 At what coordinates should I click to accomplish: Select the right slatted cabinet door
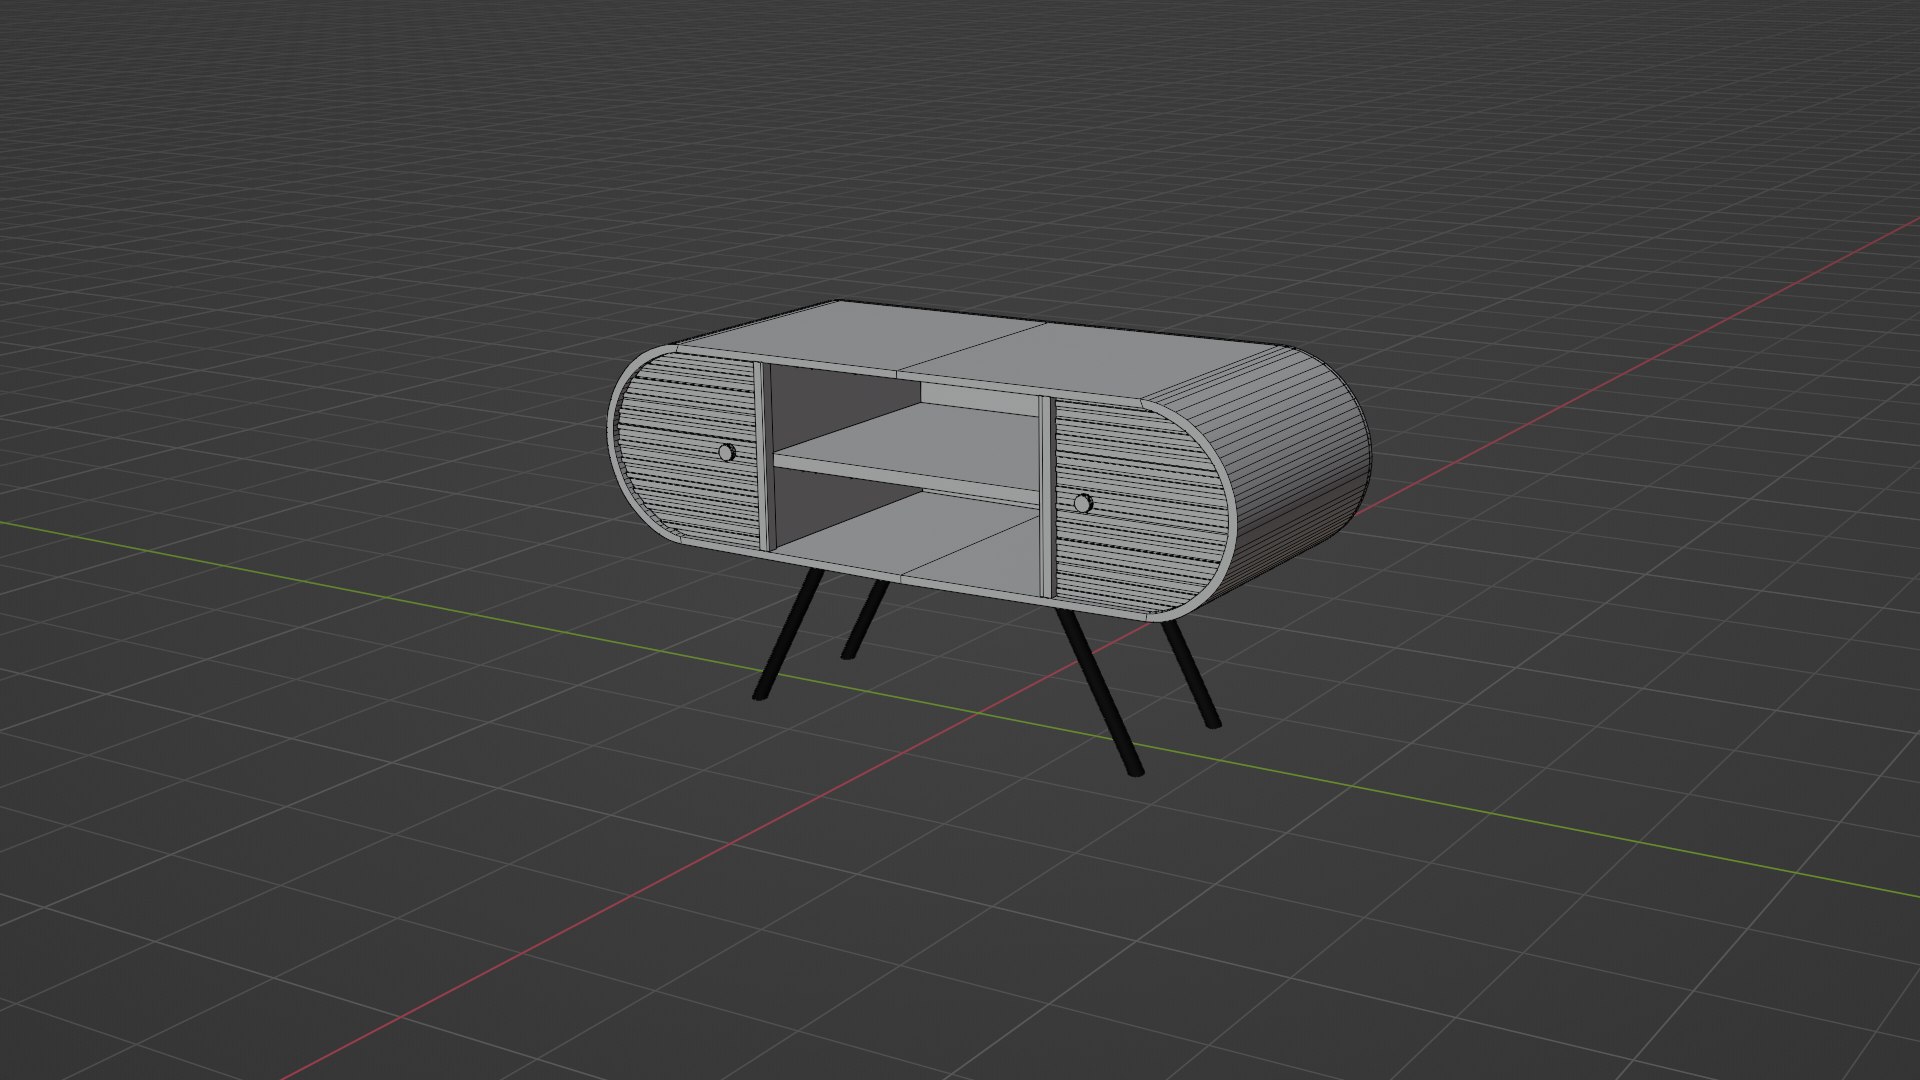[1140, 505]
